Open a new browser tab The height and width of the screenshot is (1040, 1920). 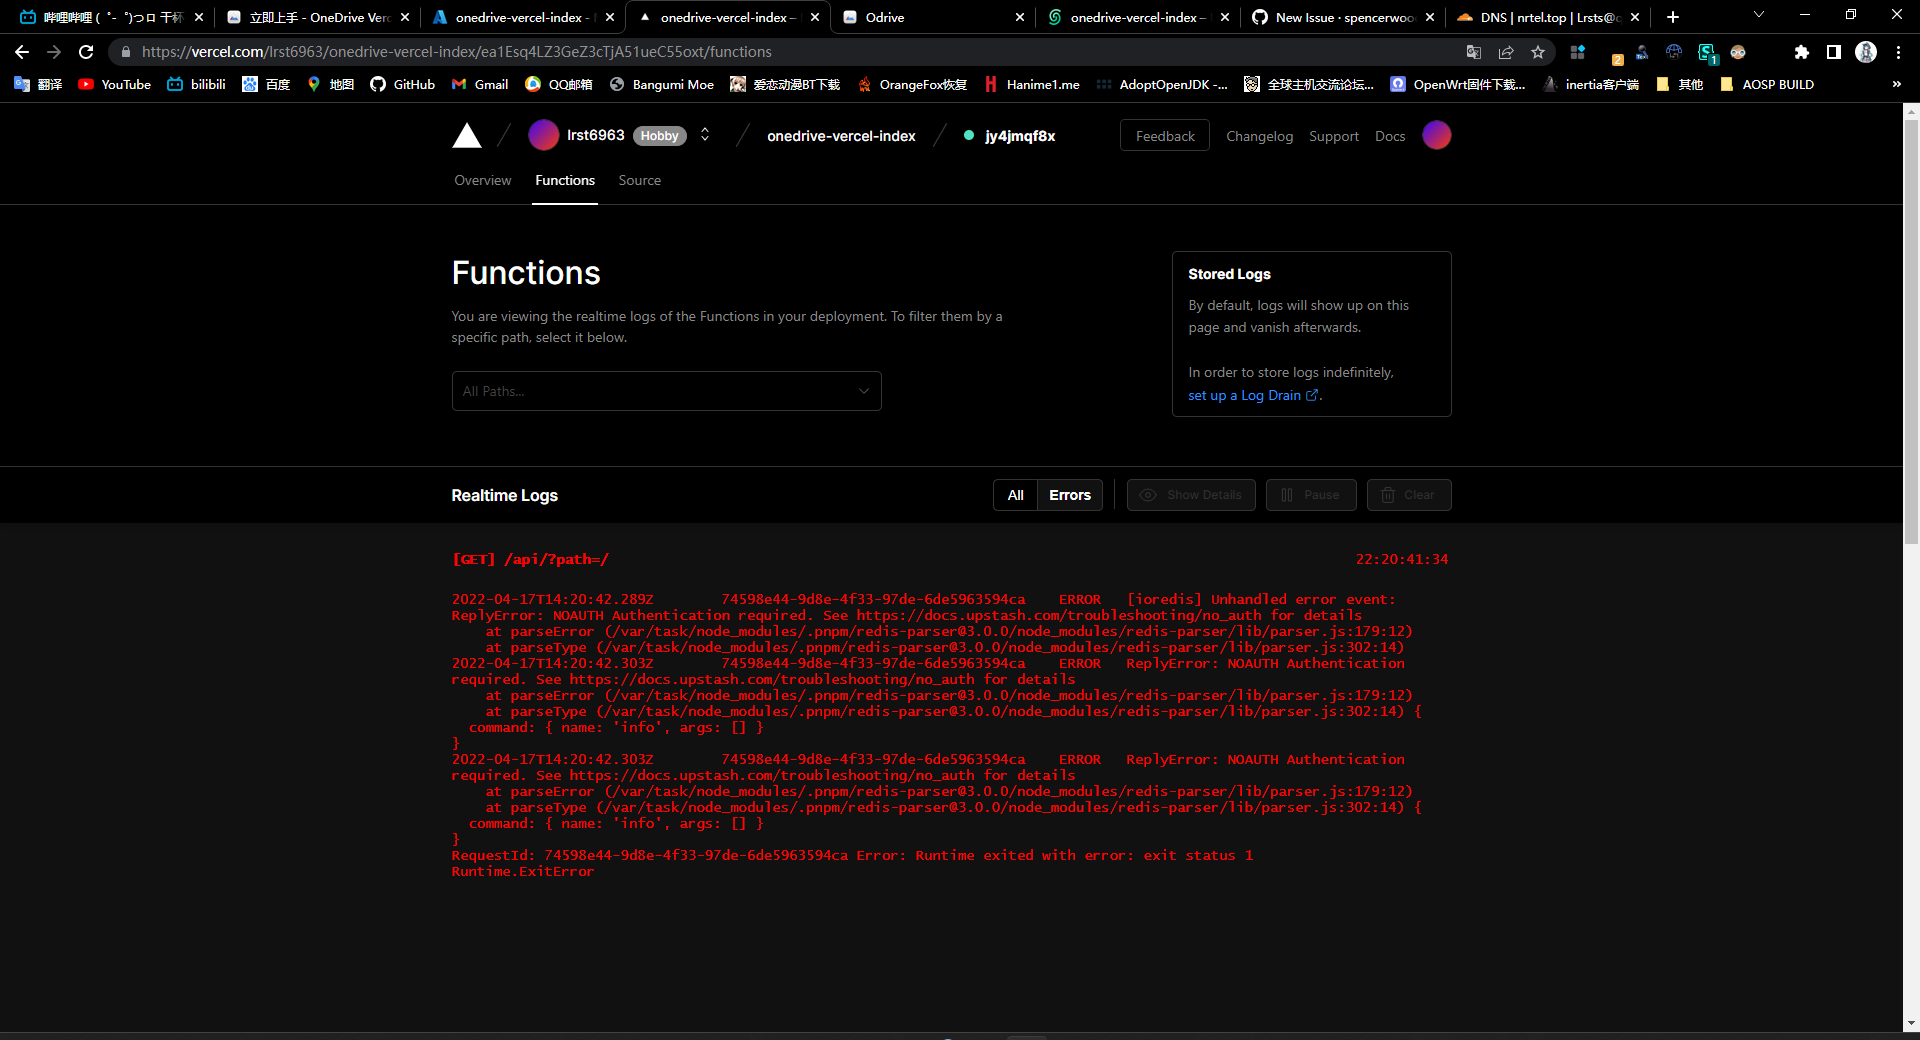(1673, 17)
